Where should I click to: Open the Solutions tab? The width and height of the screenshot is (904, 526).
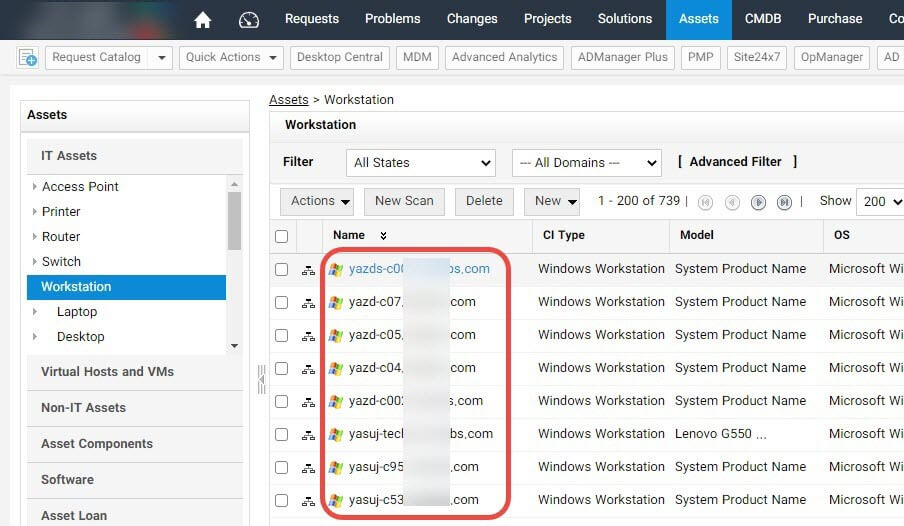point(625,19)
